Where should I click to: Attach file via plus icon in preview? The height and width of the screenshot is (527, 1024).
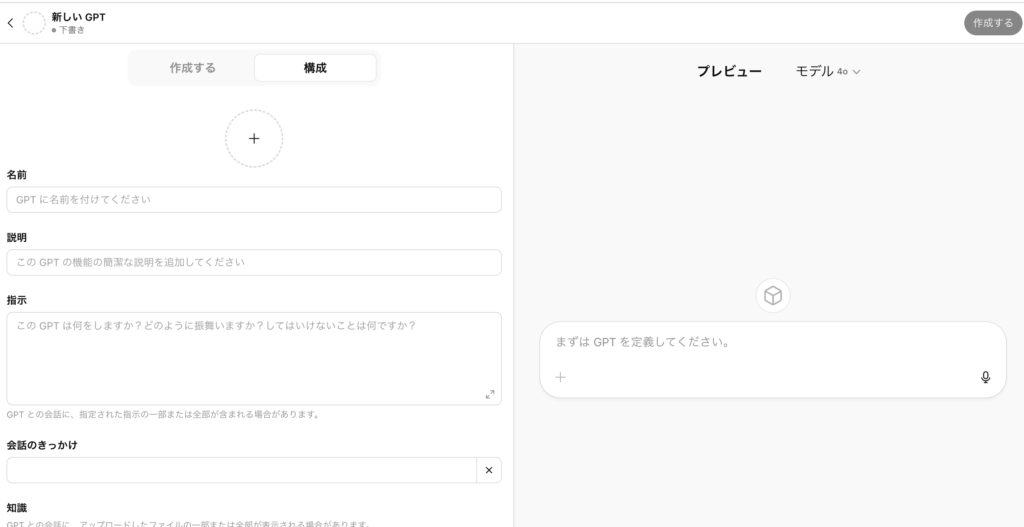(560, 377)
